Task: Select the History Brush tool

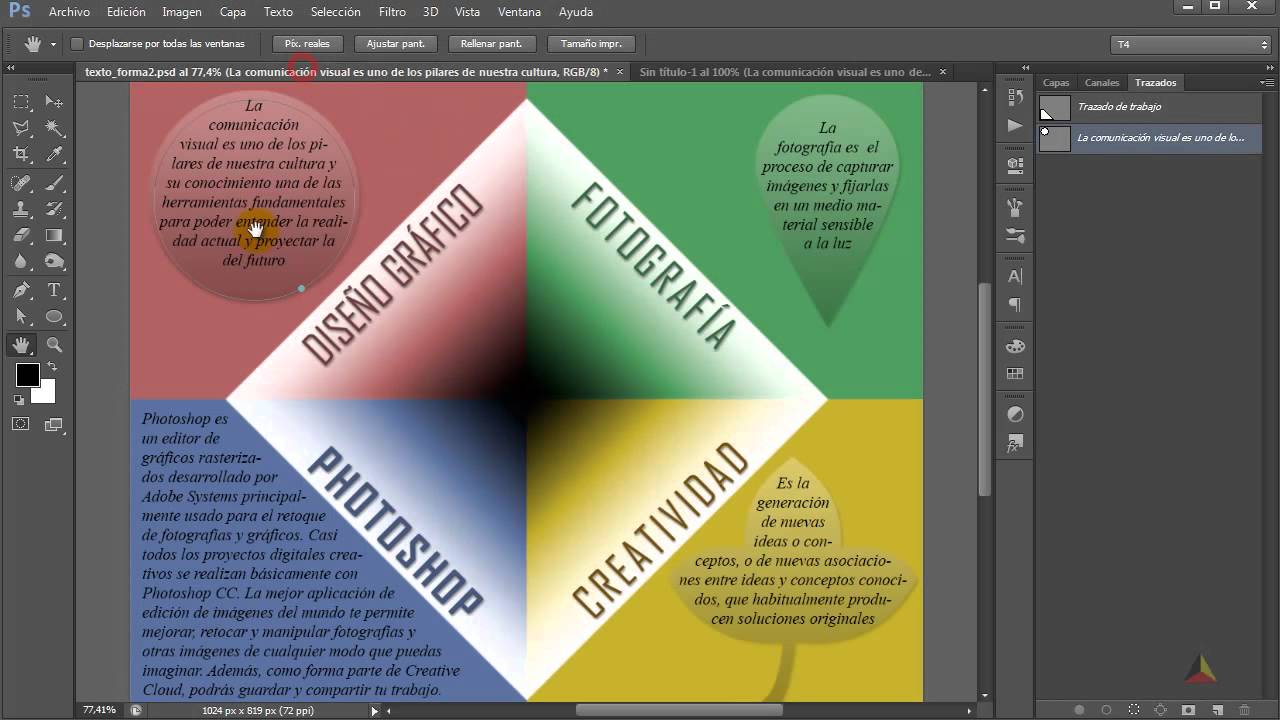Action: coord(54,209)
